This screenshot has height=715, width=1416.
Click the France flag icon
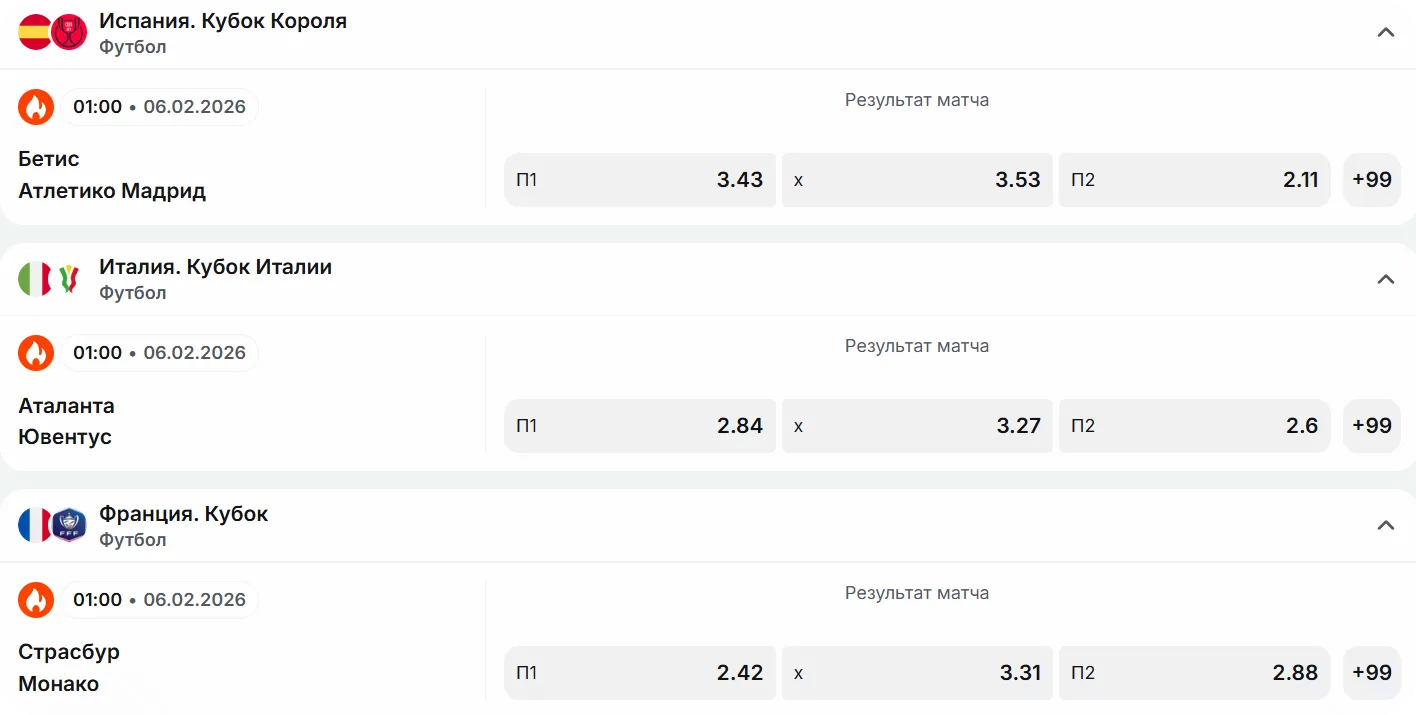pos(34,525)
